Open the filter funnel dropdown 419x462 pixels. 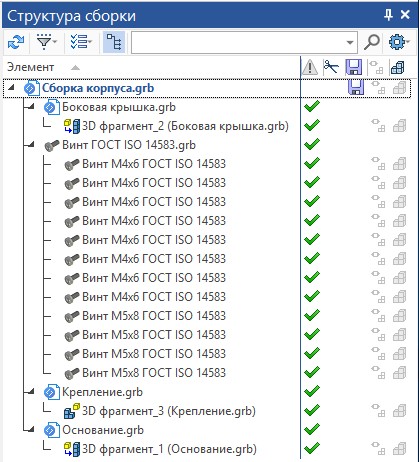click(x=46, y=42)
